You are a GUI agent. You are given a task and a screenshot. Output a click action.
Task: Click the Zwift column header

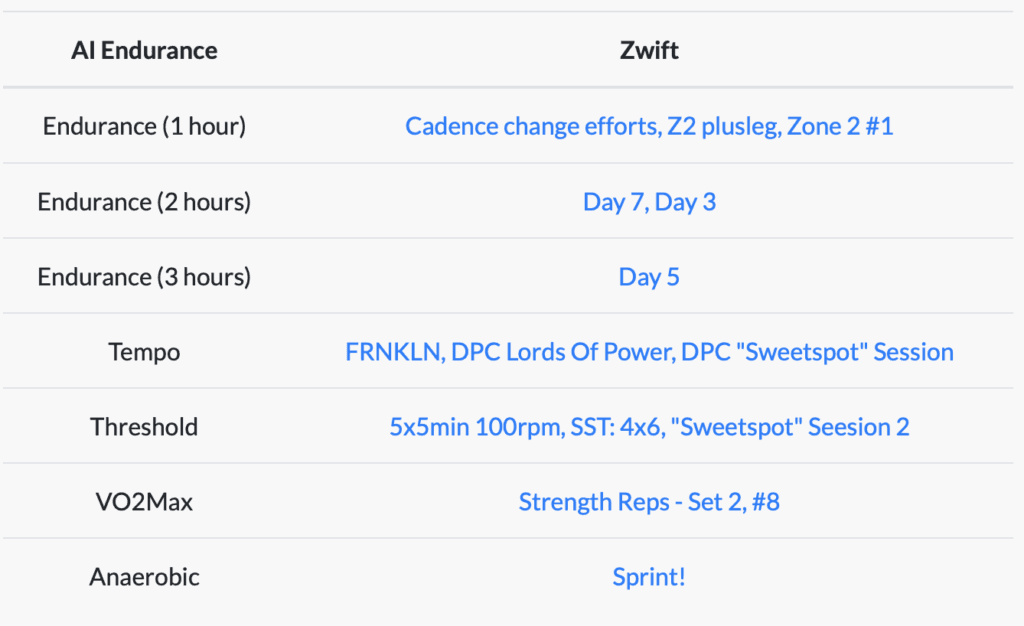click(649, 50)
